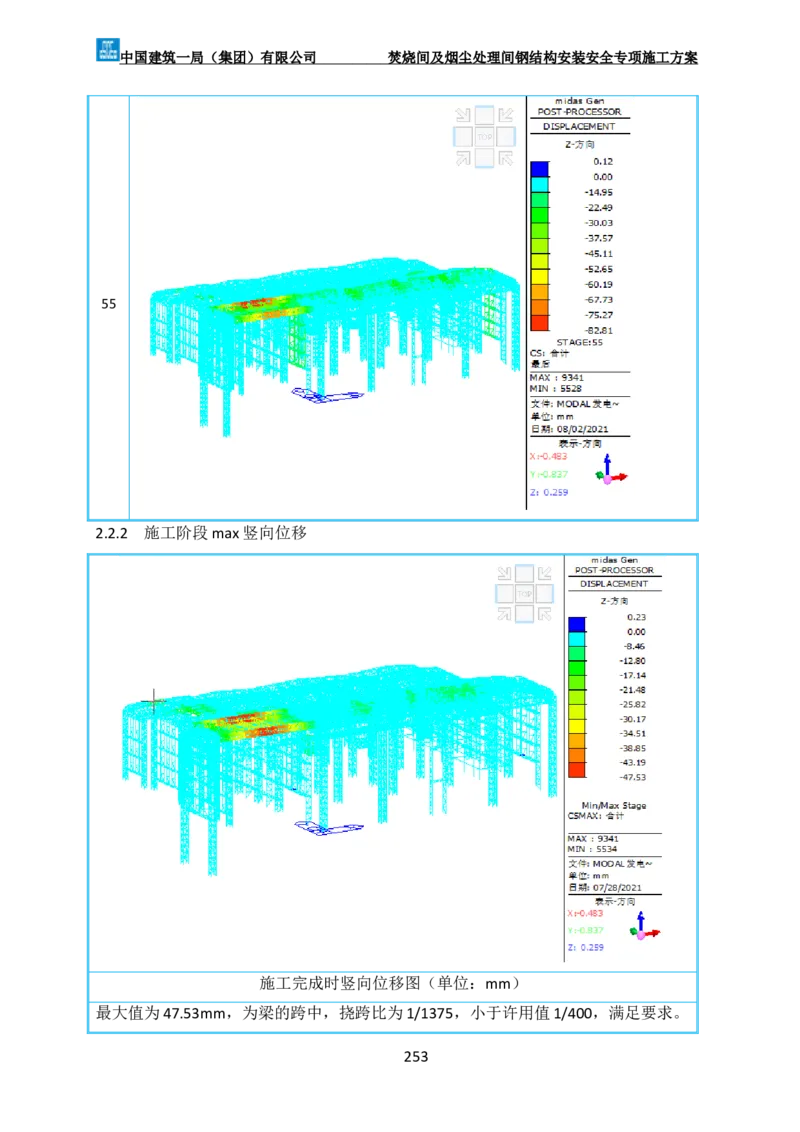
Task: Click the TOP view button in upper viewport
Action: point(484,137)
